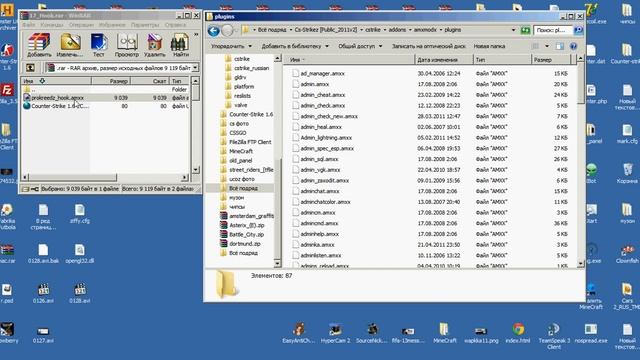640x360 pixels.
Task: Click the HyperCam 2 desktop icon
Action: point(336,329)
